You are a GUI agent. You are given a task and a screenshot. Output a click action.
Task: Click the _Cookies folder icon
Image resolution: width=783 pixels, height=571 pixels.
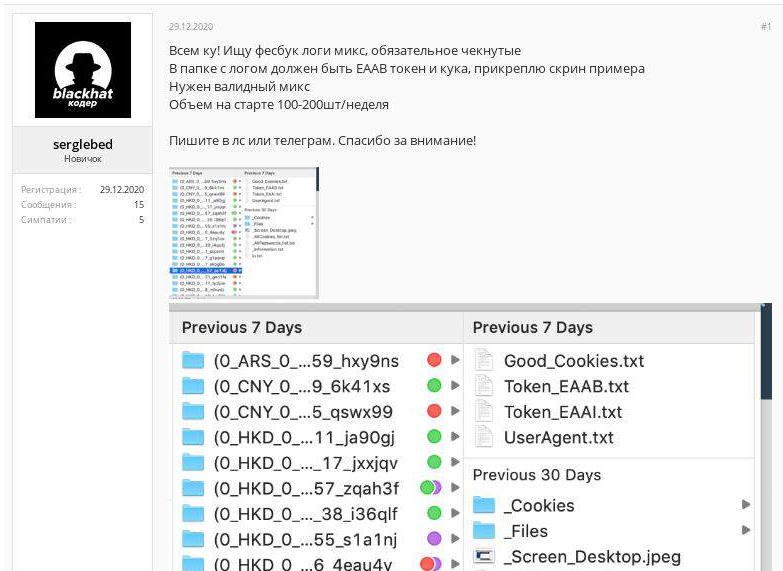(484, 505)
